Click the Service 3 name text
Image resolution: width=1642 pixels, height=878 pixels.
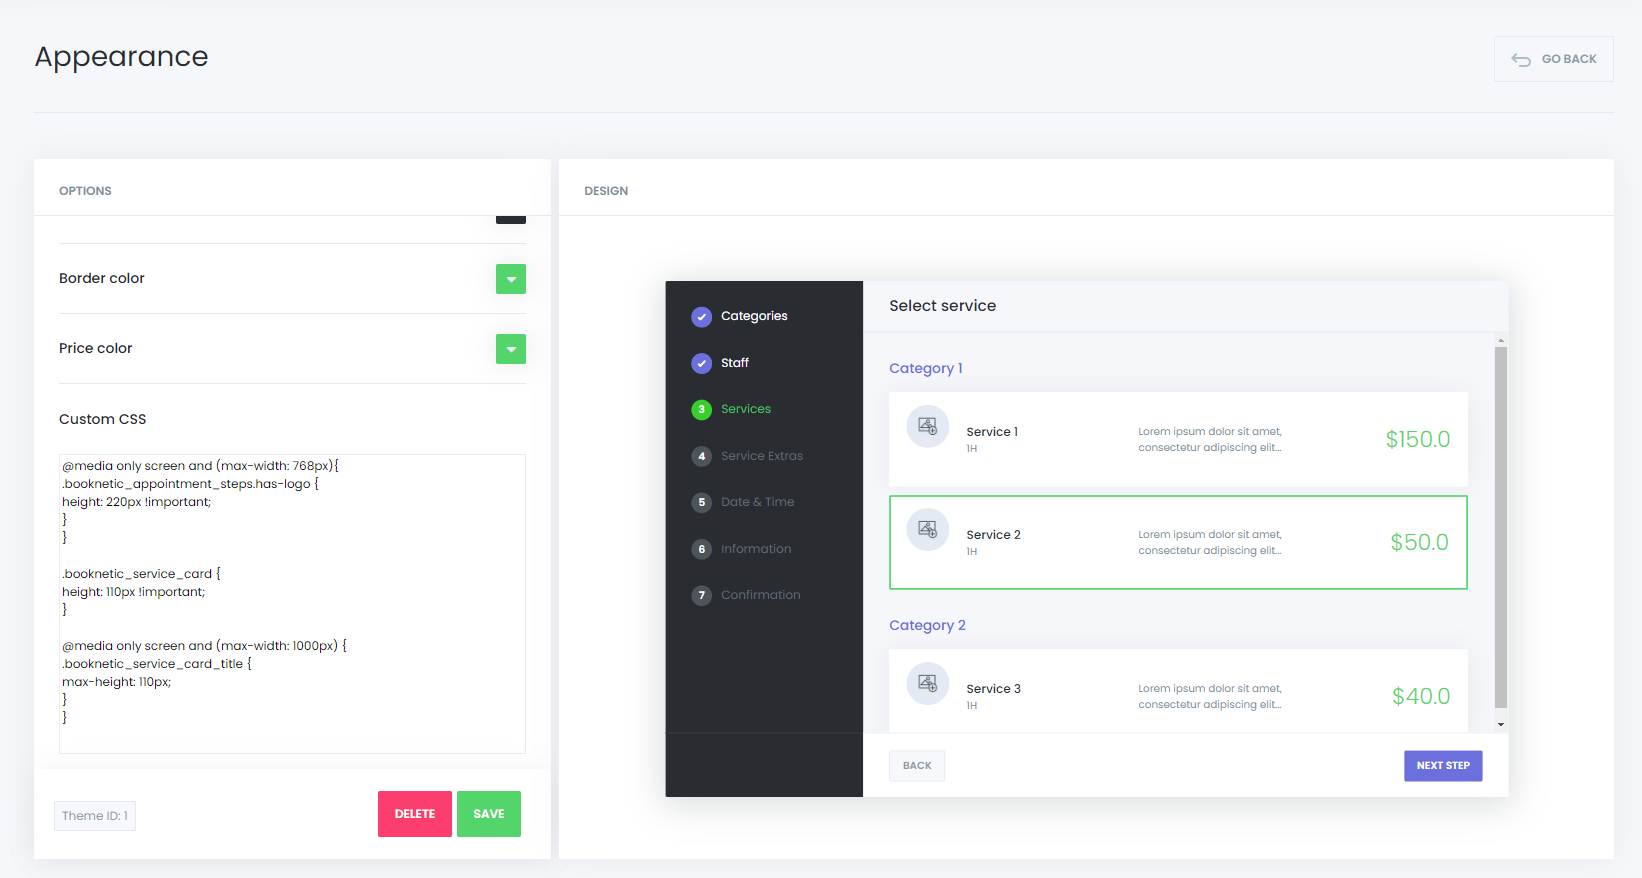[993, 689]
